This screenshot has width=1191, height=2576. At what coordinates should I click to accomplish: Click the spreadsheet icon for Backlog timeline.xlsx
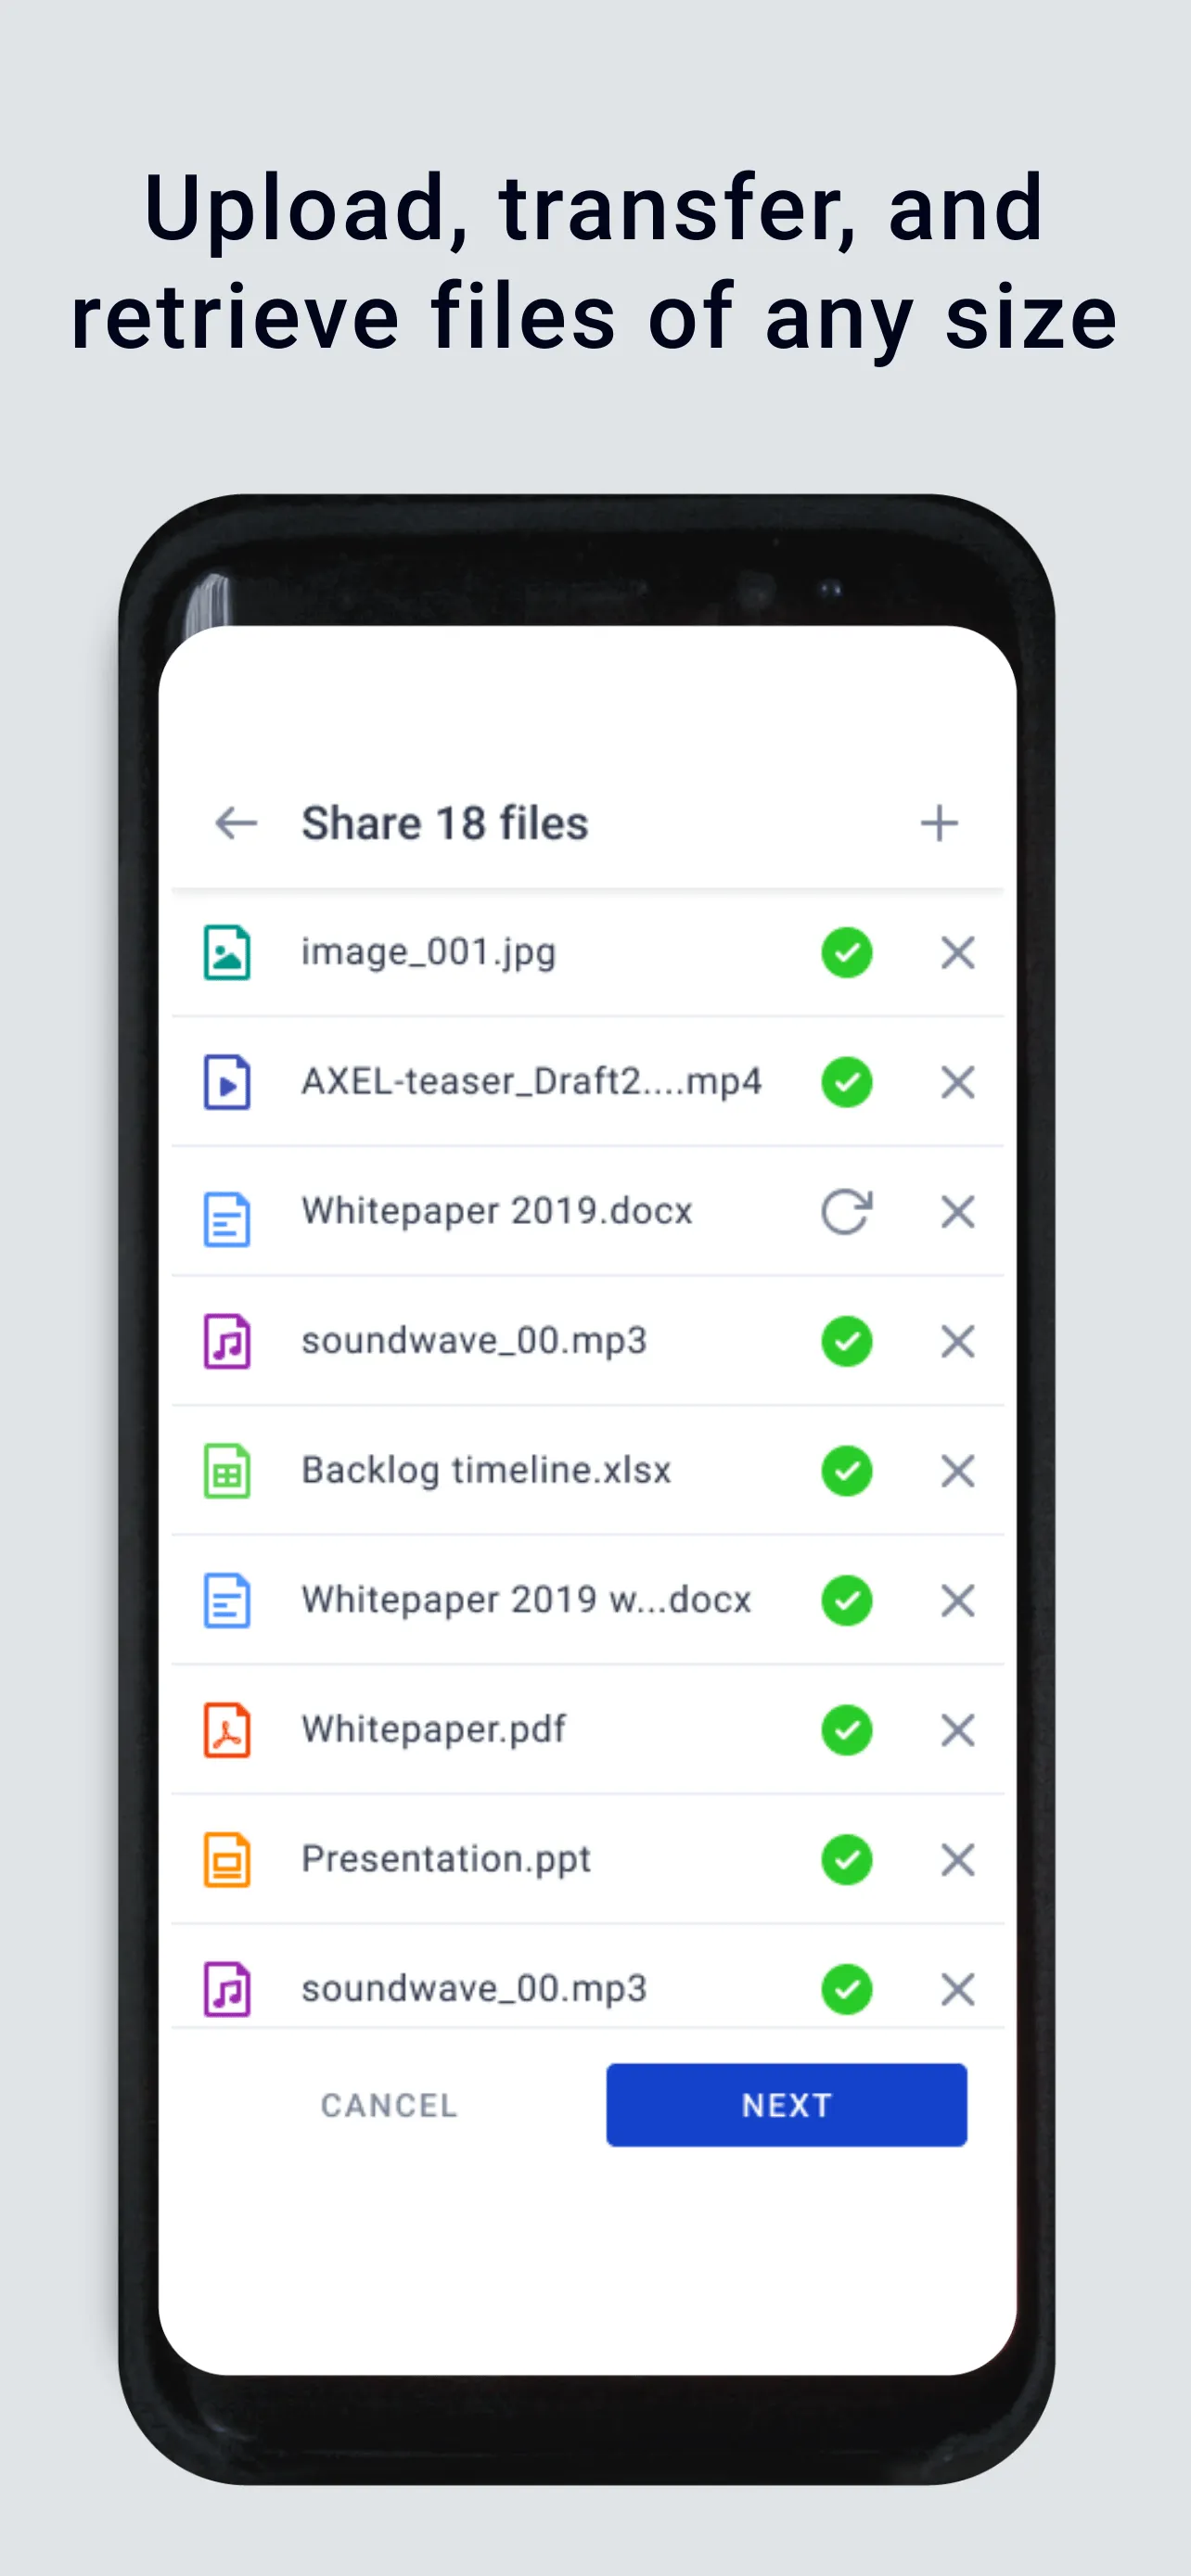click(x=227, y=1471)
